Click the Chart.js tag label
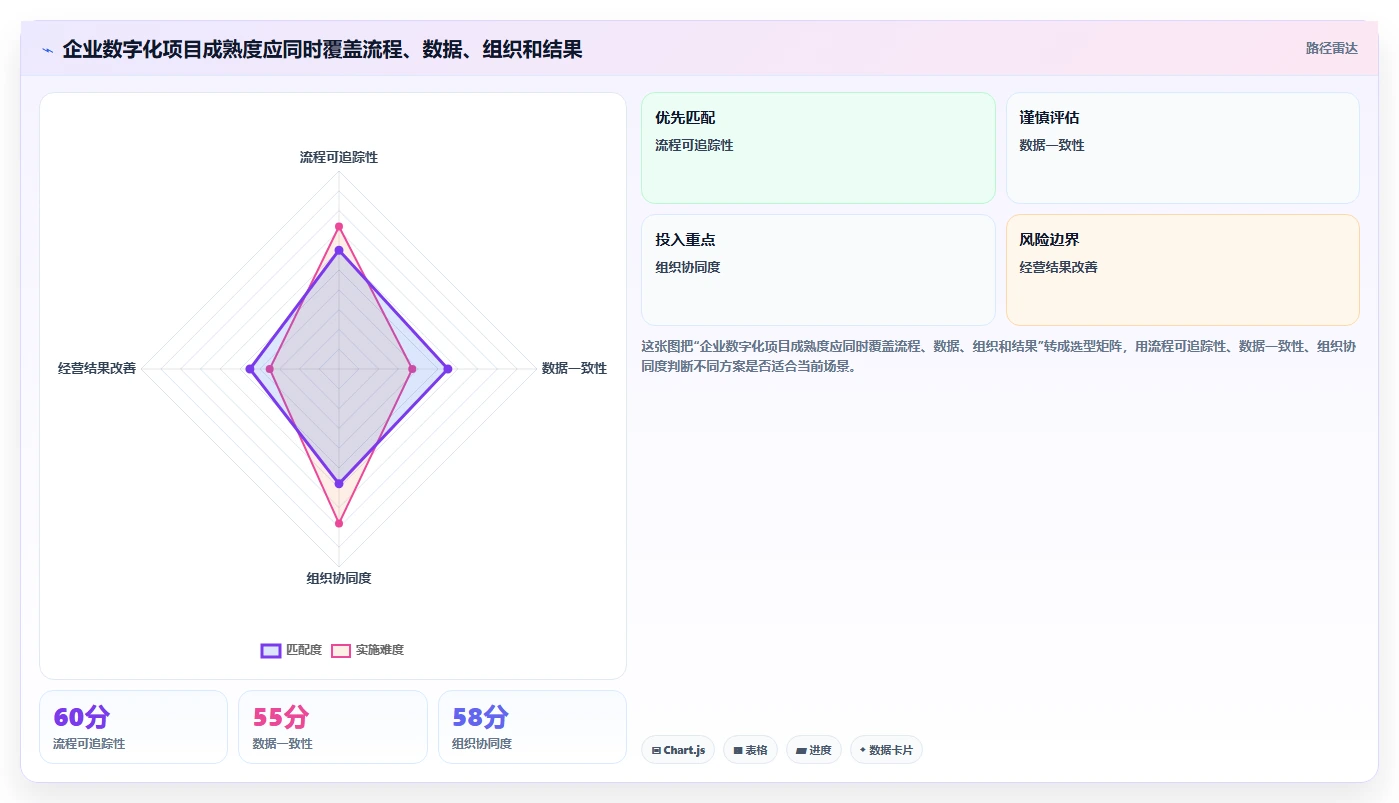The height and width of the screenshot is (803, 1399). click(684, 750)
